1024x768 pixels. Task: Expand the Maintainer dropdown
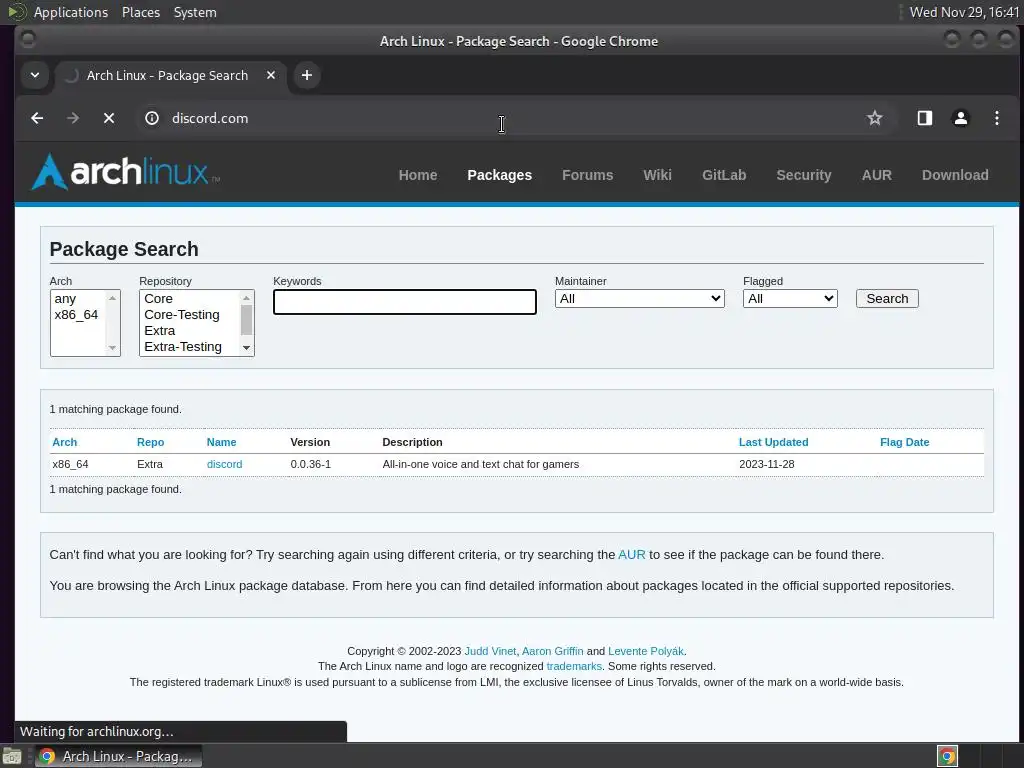[x=639, y=298]
